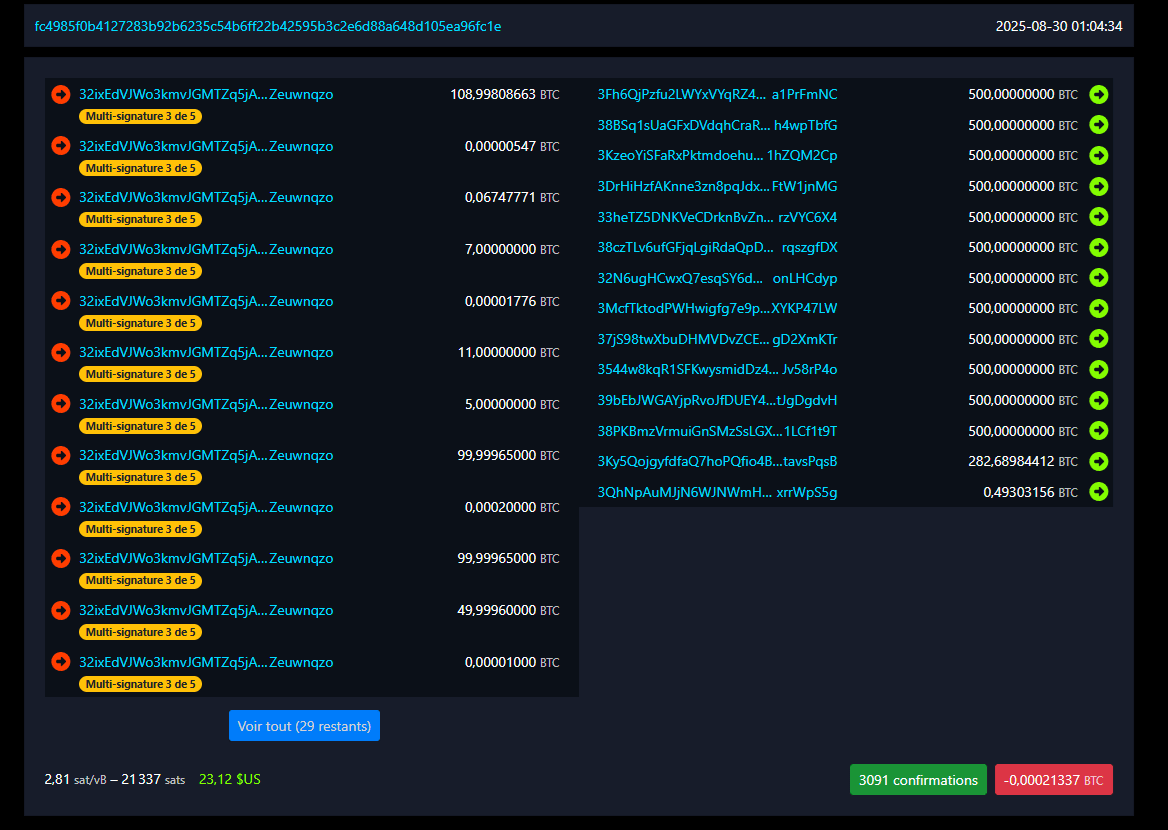The width and height of the screenshot is (1168, 830).
Task: Click the orange input arrow for 49,99960000 BTC
Action: click(x=61, y=610)
